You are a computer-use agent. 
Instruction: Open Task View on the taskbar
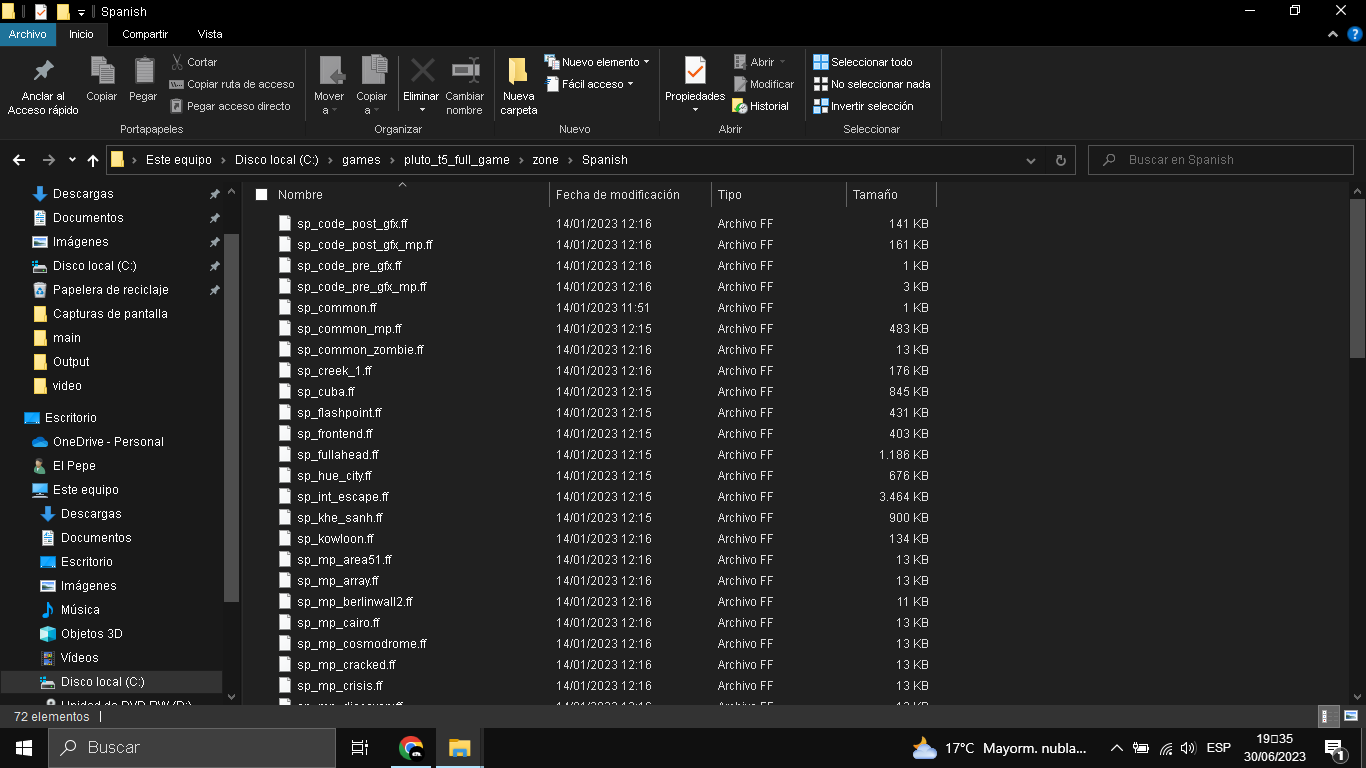pos(360,747)
